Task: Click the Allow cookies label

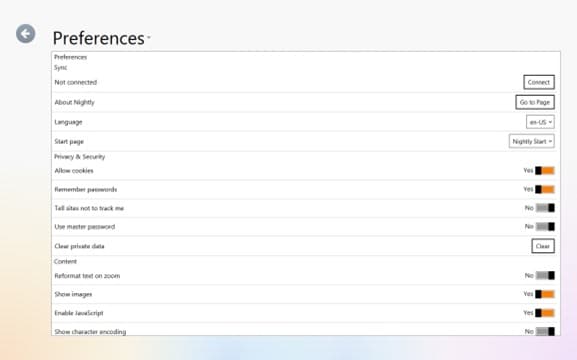Action: [74, 171]
